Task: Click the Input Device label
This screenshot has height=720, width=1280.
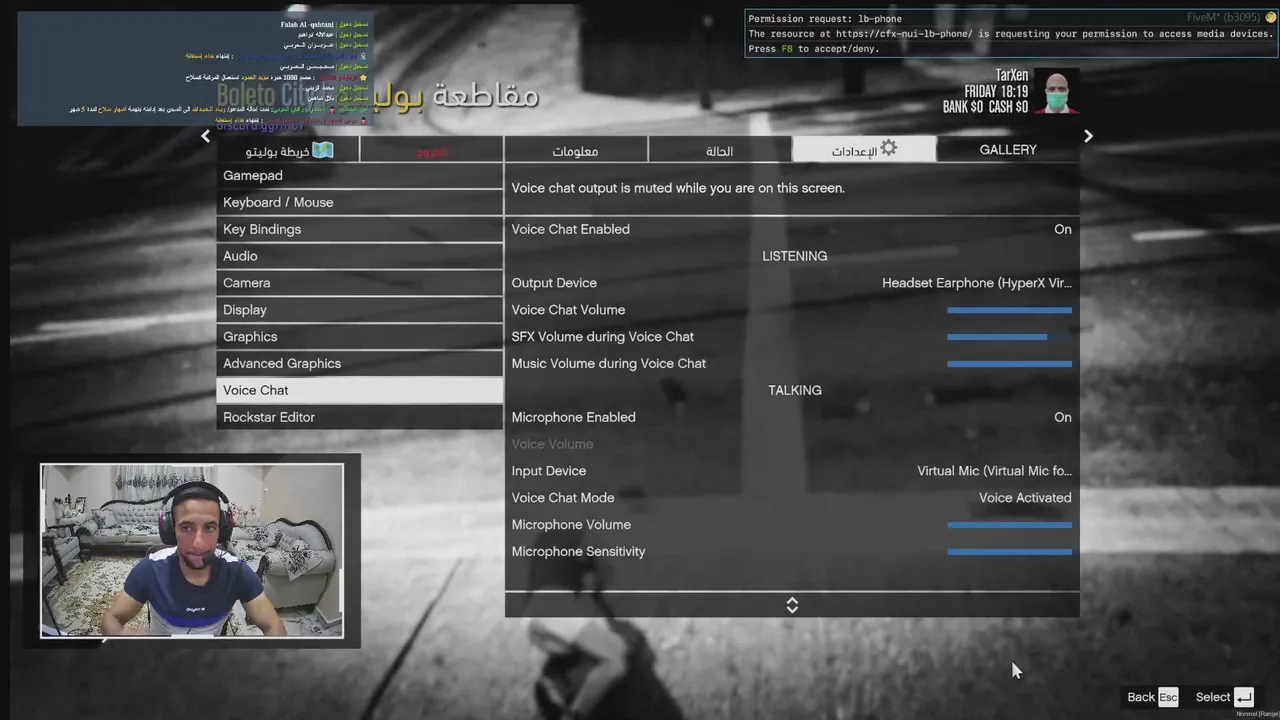Action: (x=549, y=471)
